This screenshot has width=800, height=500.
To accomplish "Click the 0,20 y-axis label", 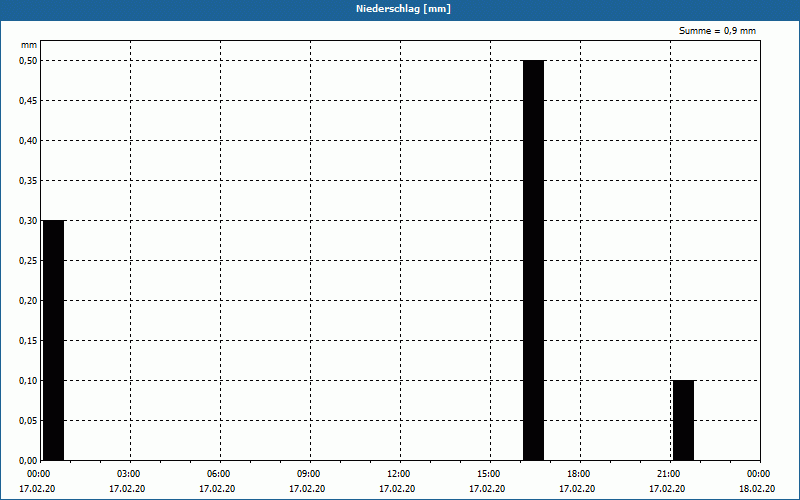I will (28, 301).
